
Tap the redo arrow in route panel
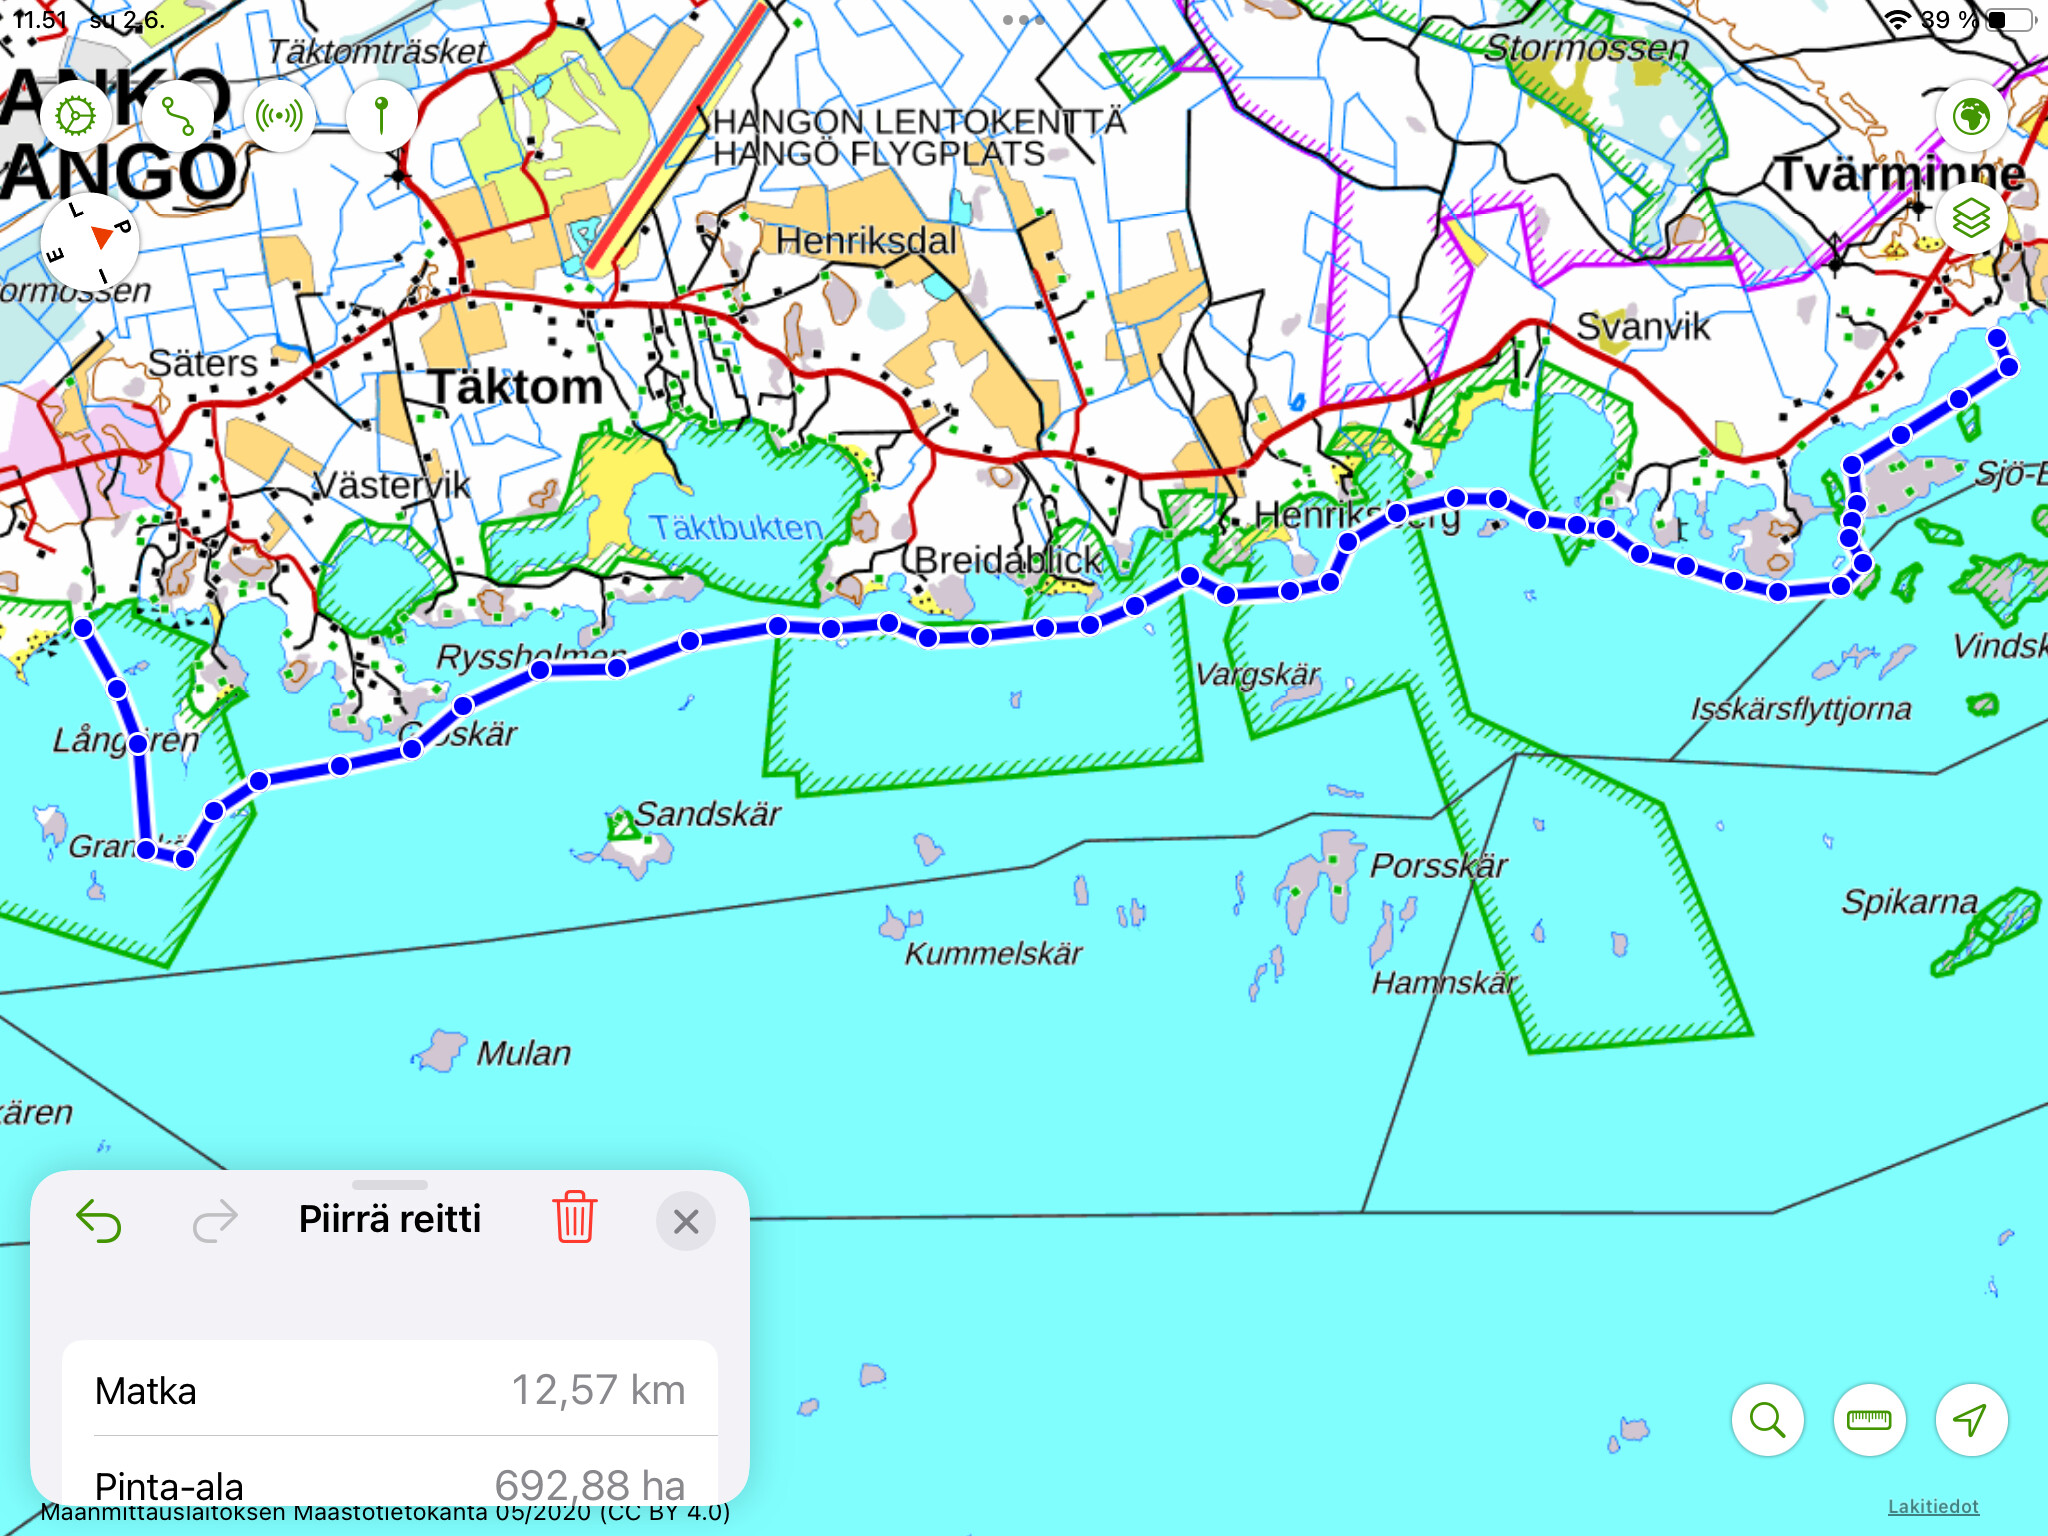[x=214, y=1221]
